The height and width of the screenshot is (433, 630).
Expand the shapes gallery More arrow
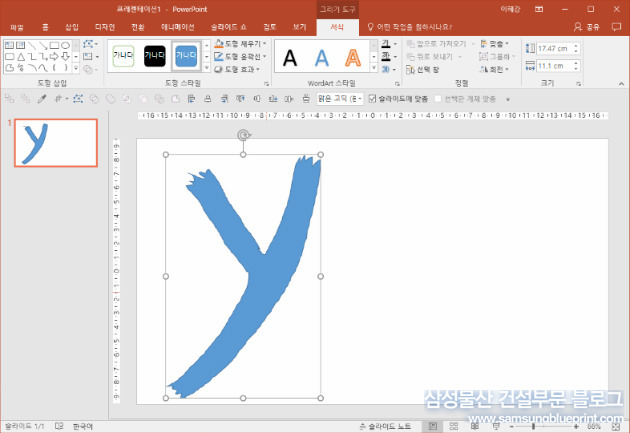pos(76,68)
